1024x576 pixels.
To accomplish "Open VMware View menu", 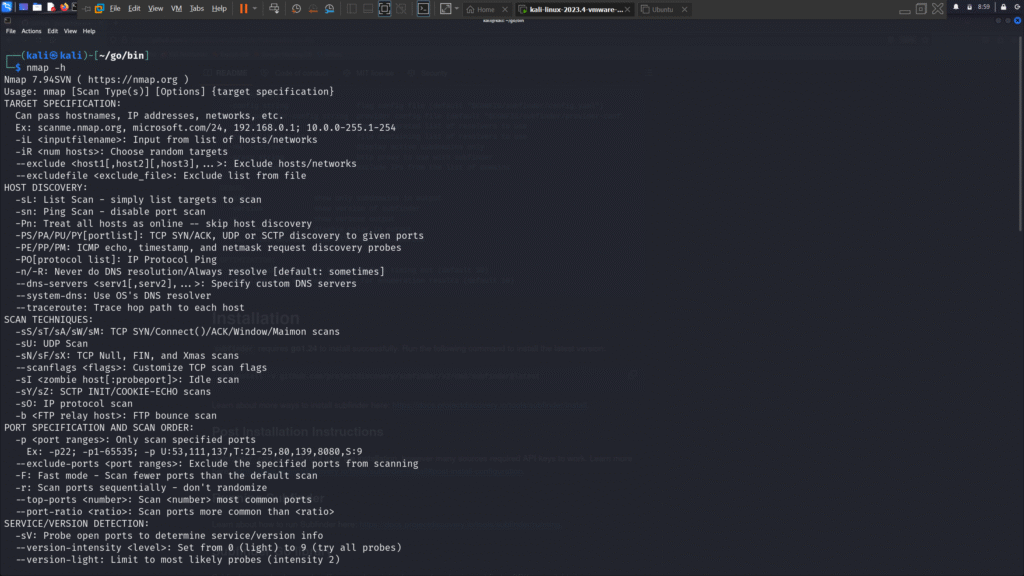I will coord(155,9).
